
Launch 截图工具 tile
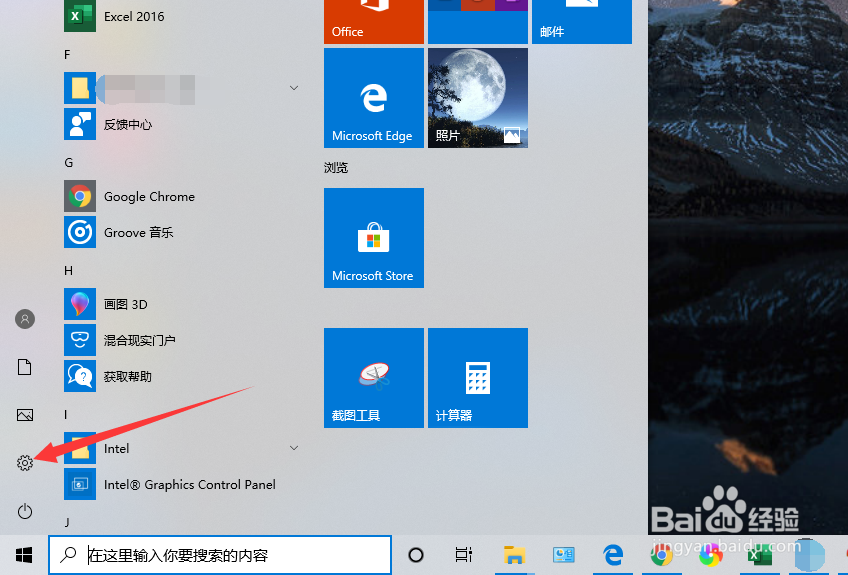374,378
